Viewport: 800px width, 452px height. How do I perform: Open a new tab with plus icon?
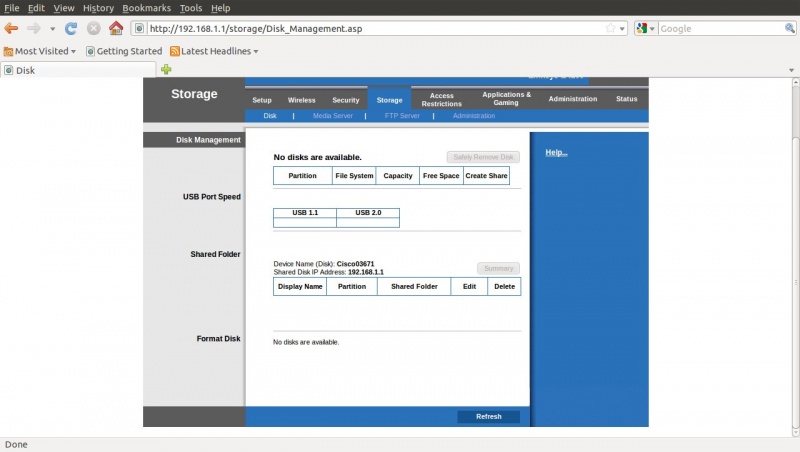pos(166,70)
